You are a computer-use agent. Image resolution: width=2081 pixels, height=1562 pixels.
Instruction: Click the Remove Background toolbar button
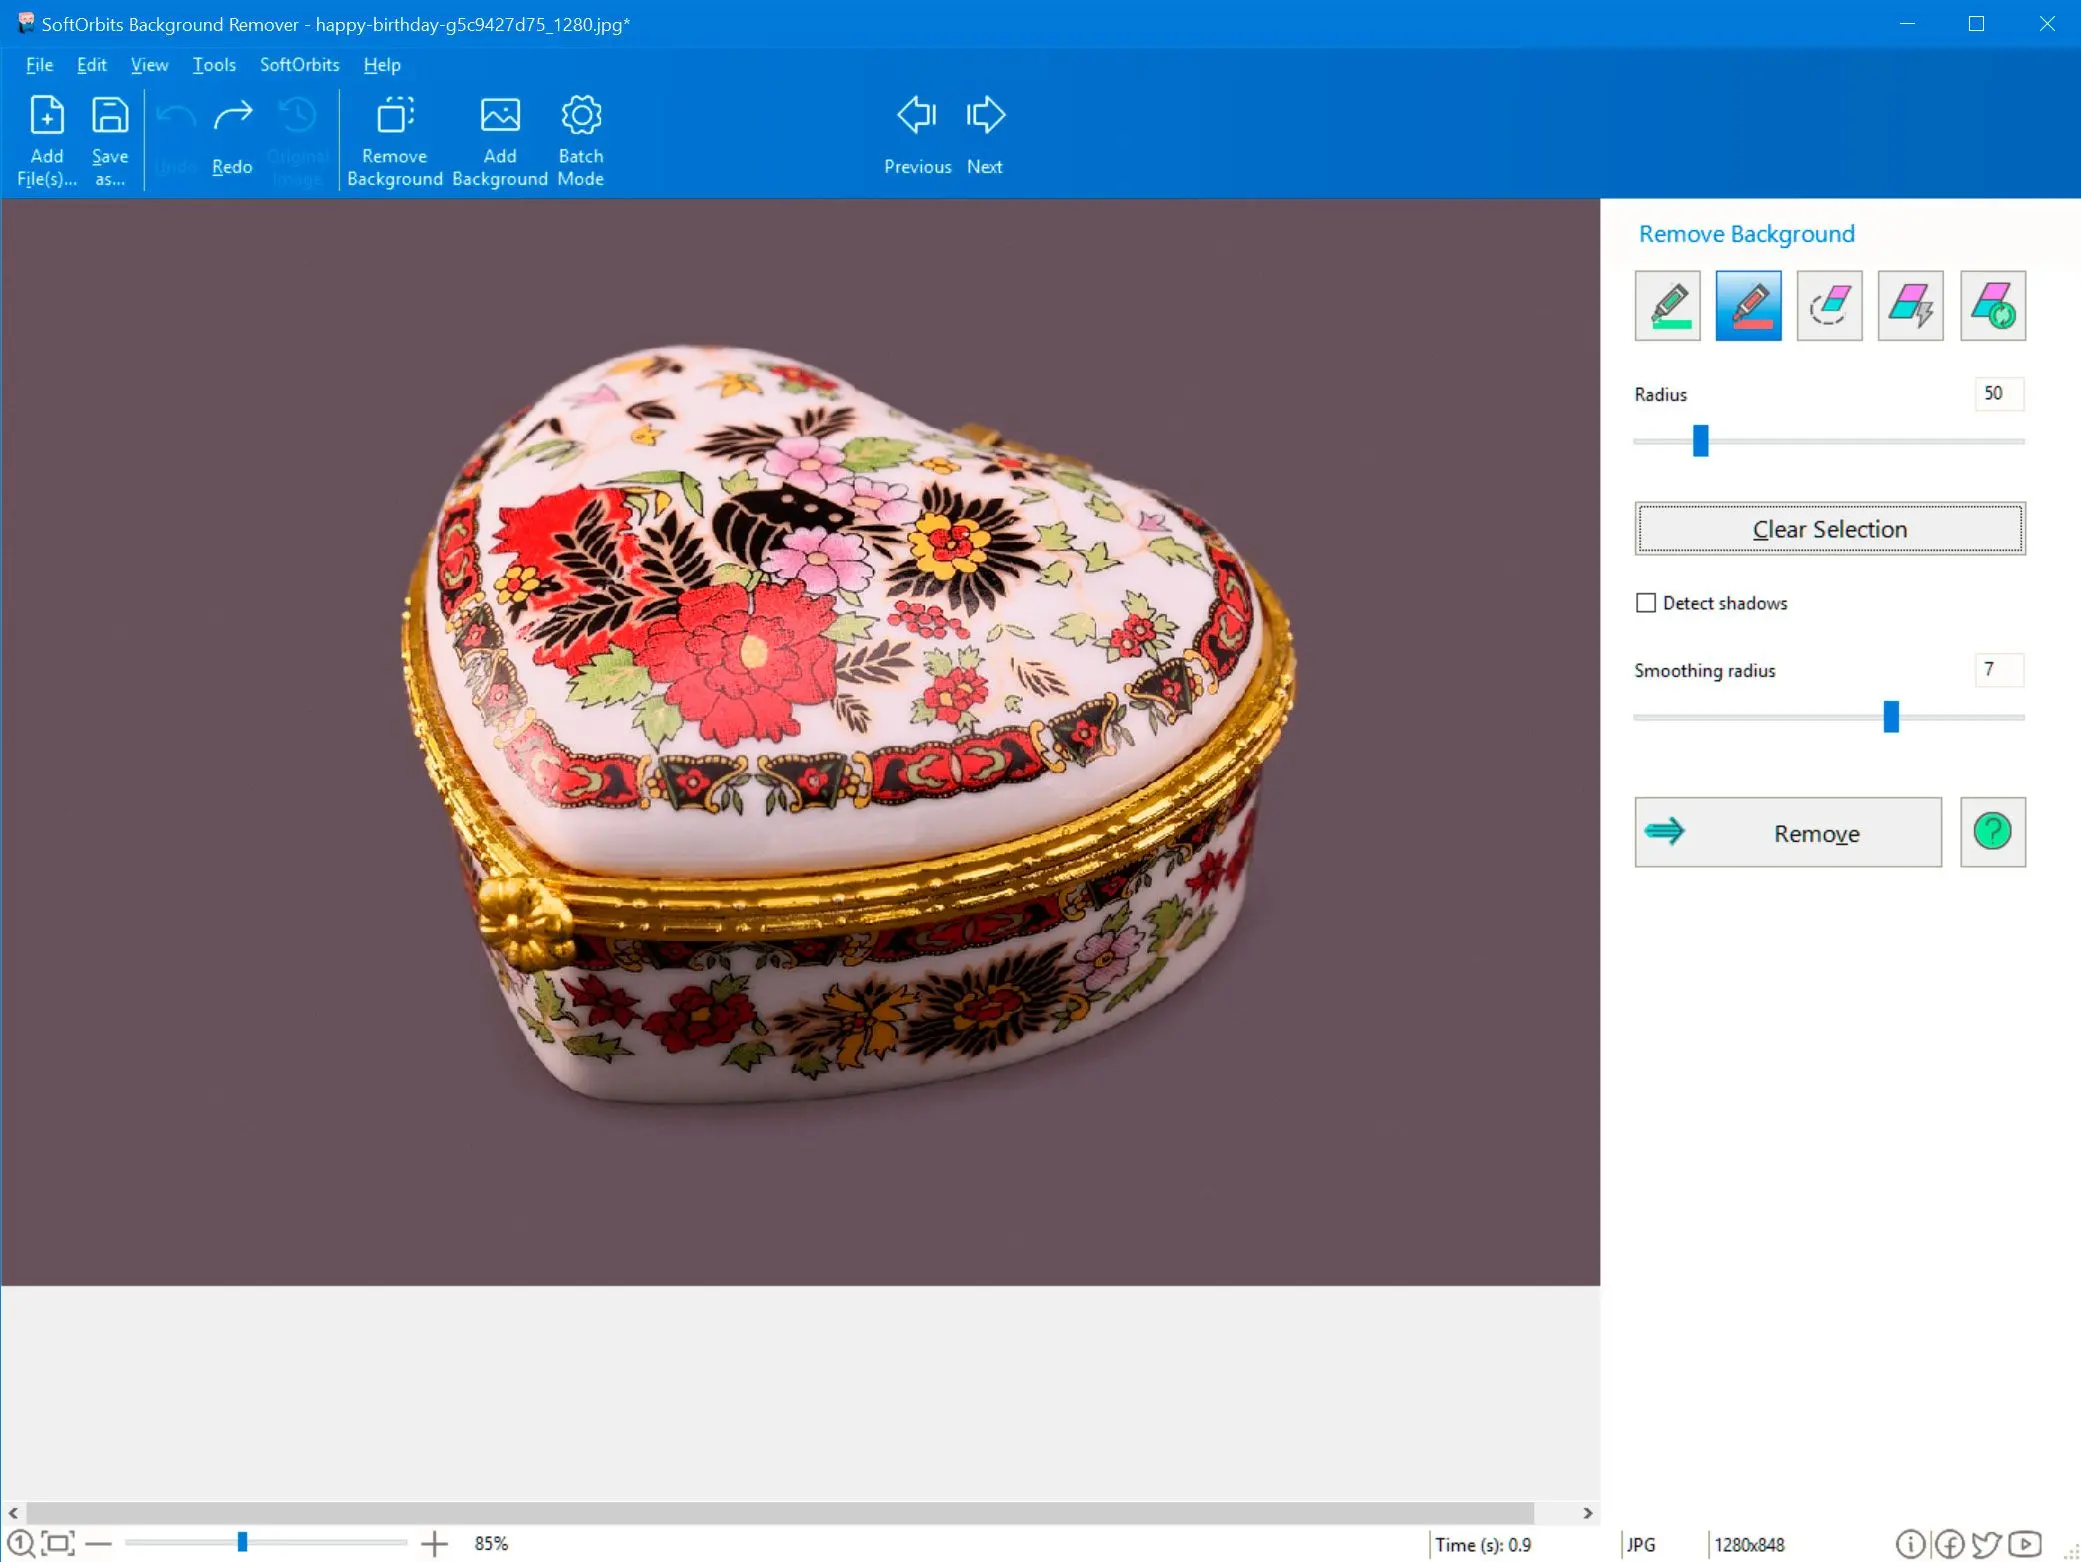point(394,138)
